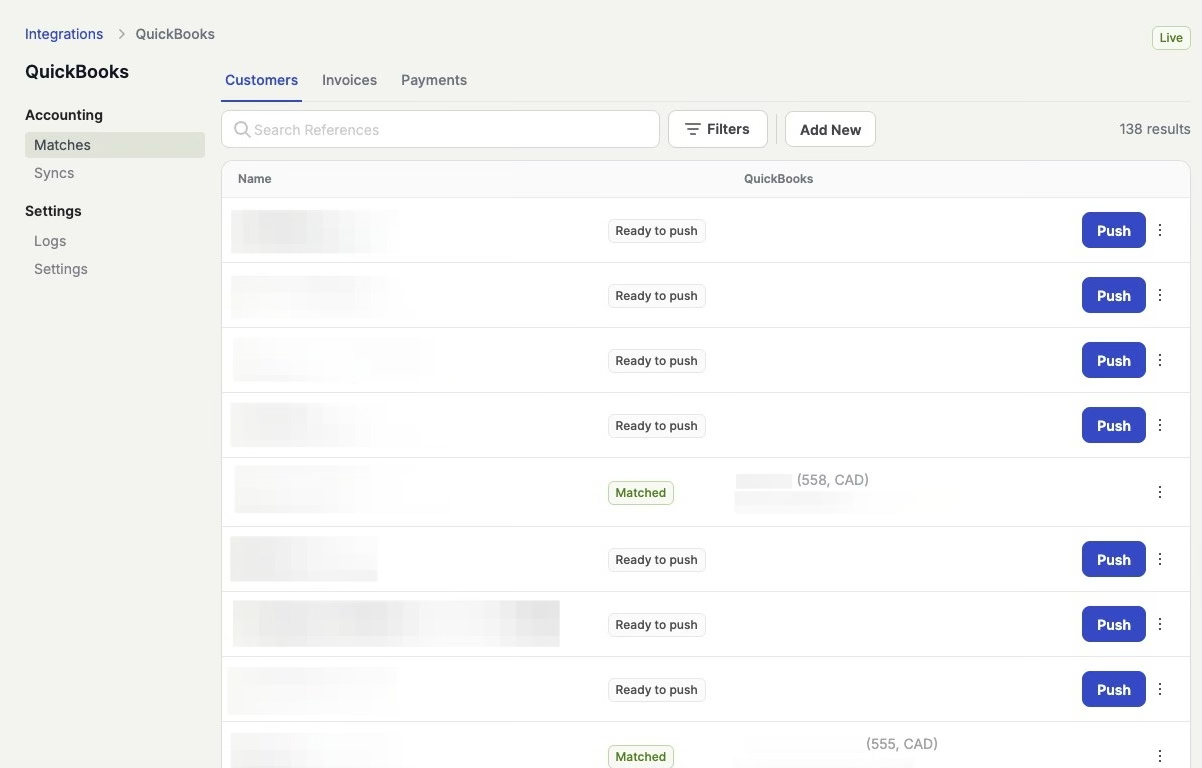
Task: Click the Add New button
Action: coord(830,129)
